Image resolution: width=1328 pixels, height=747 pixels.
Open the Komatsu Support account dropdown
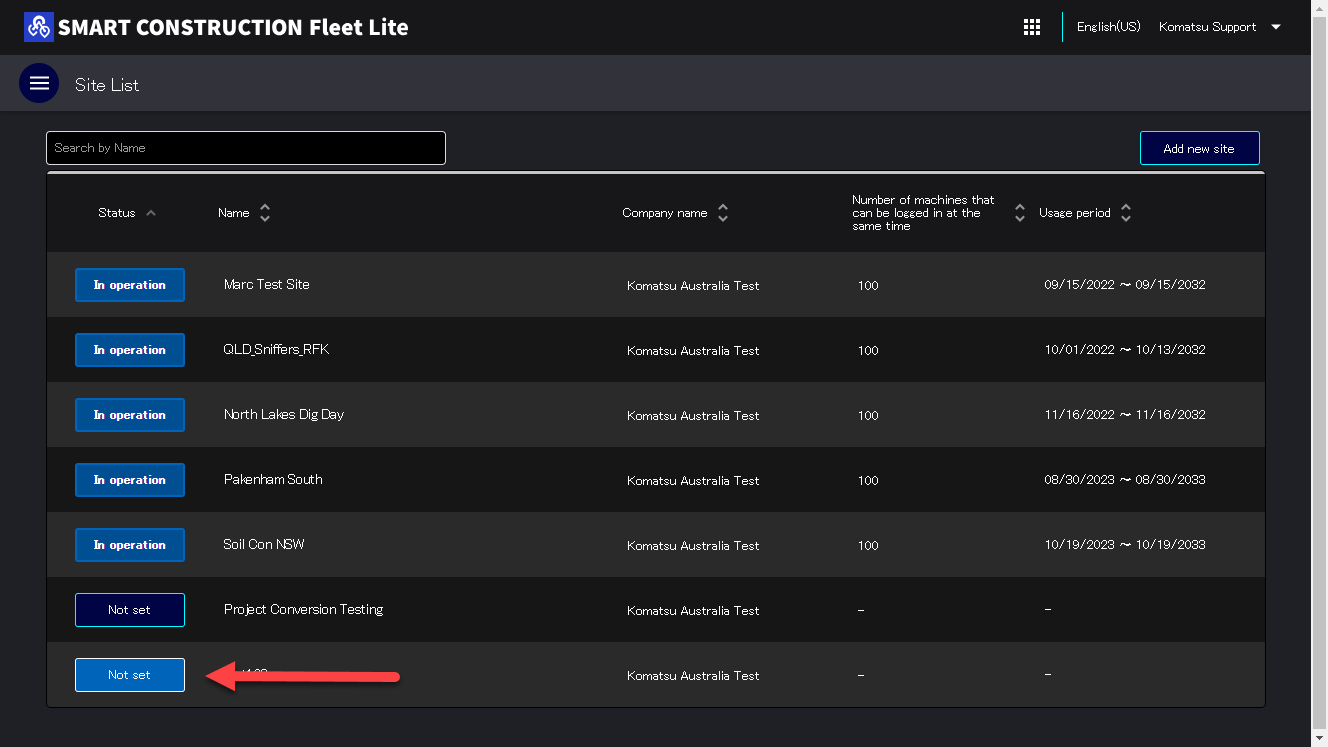coord(1220,27)
